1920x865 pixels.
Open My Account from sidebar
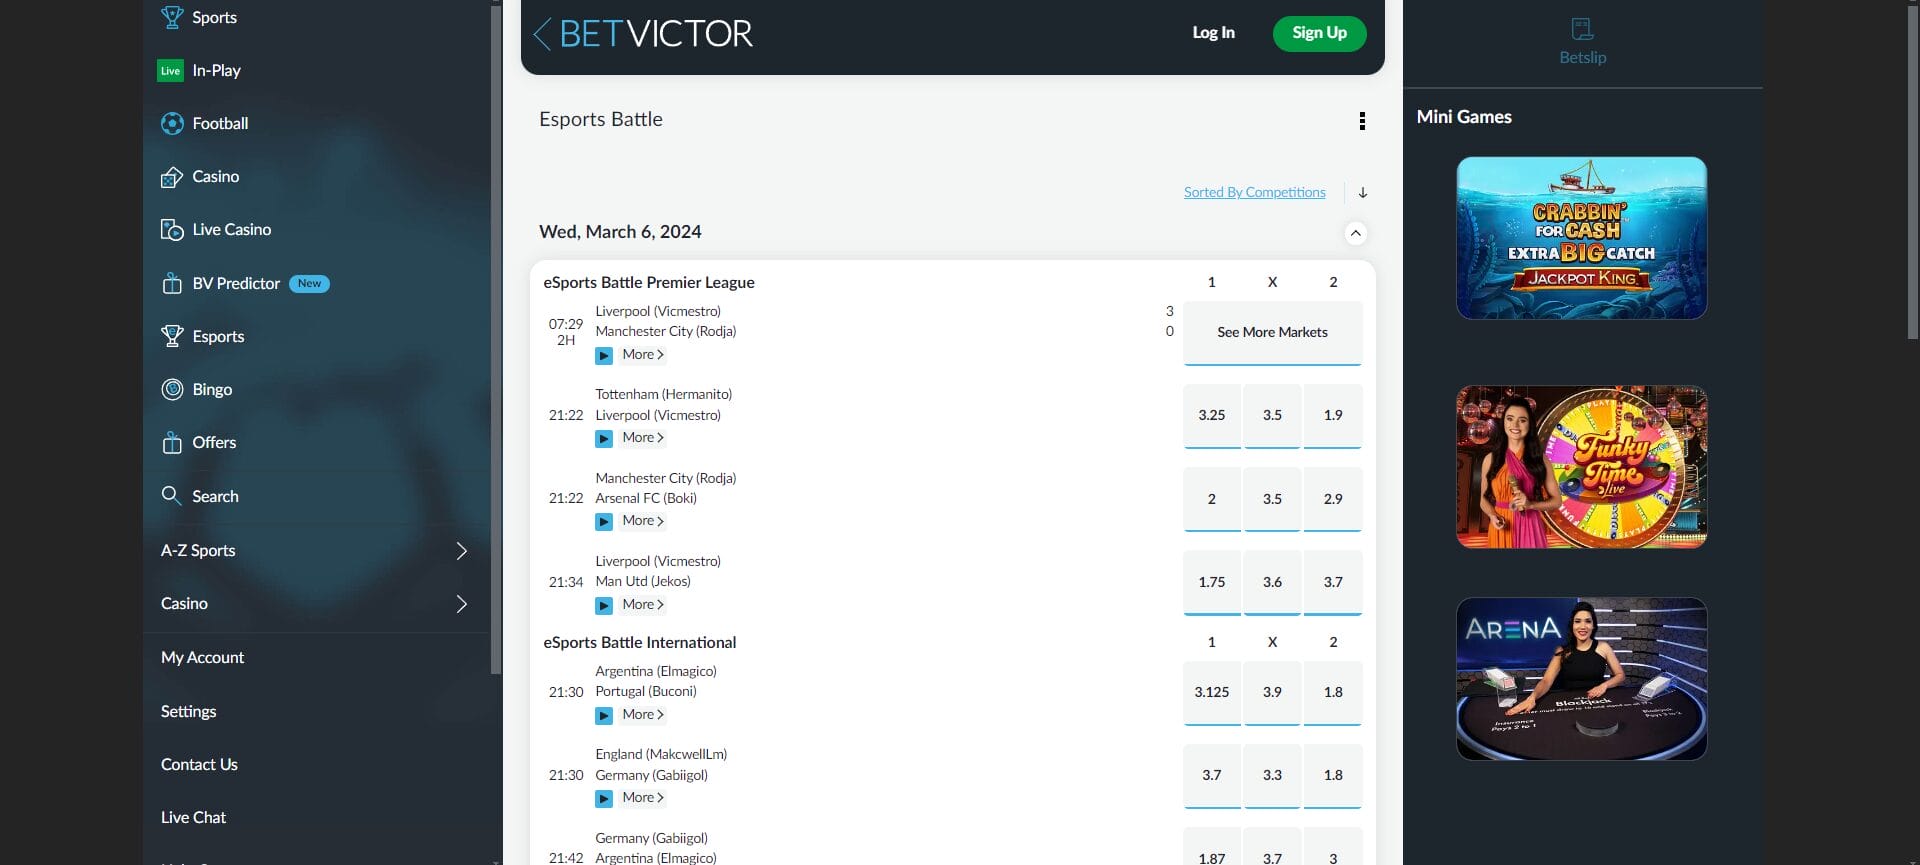click(202, 657)
